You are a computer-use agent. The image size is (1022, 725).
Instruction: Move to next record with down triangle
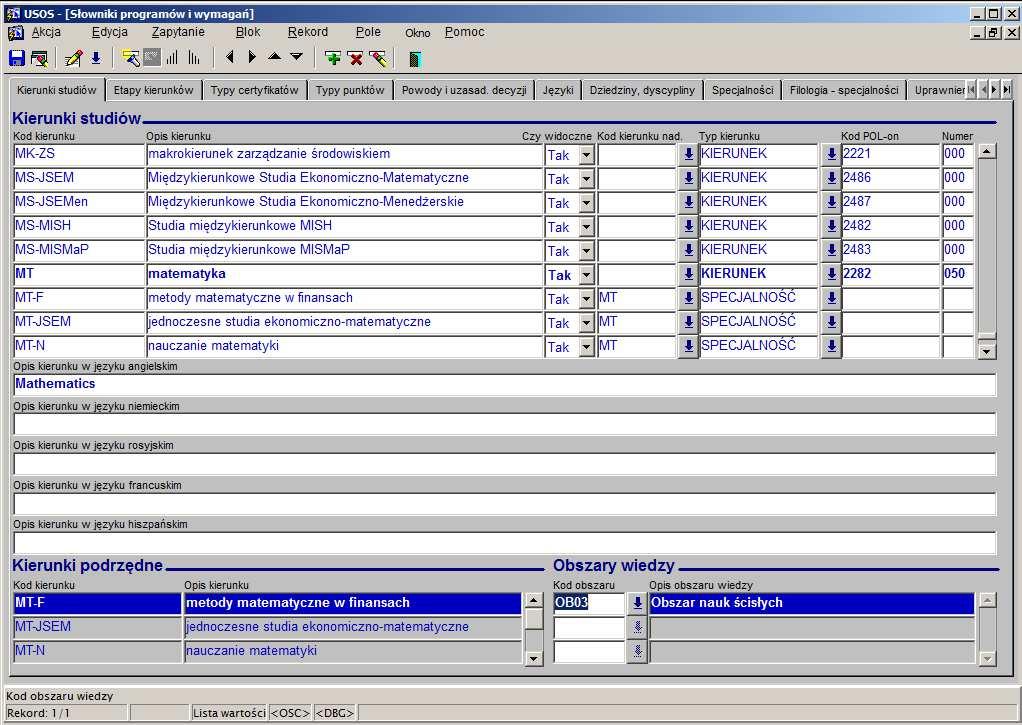coord(297,57)
